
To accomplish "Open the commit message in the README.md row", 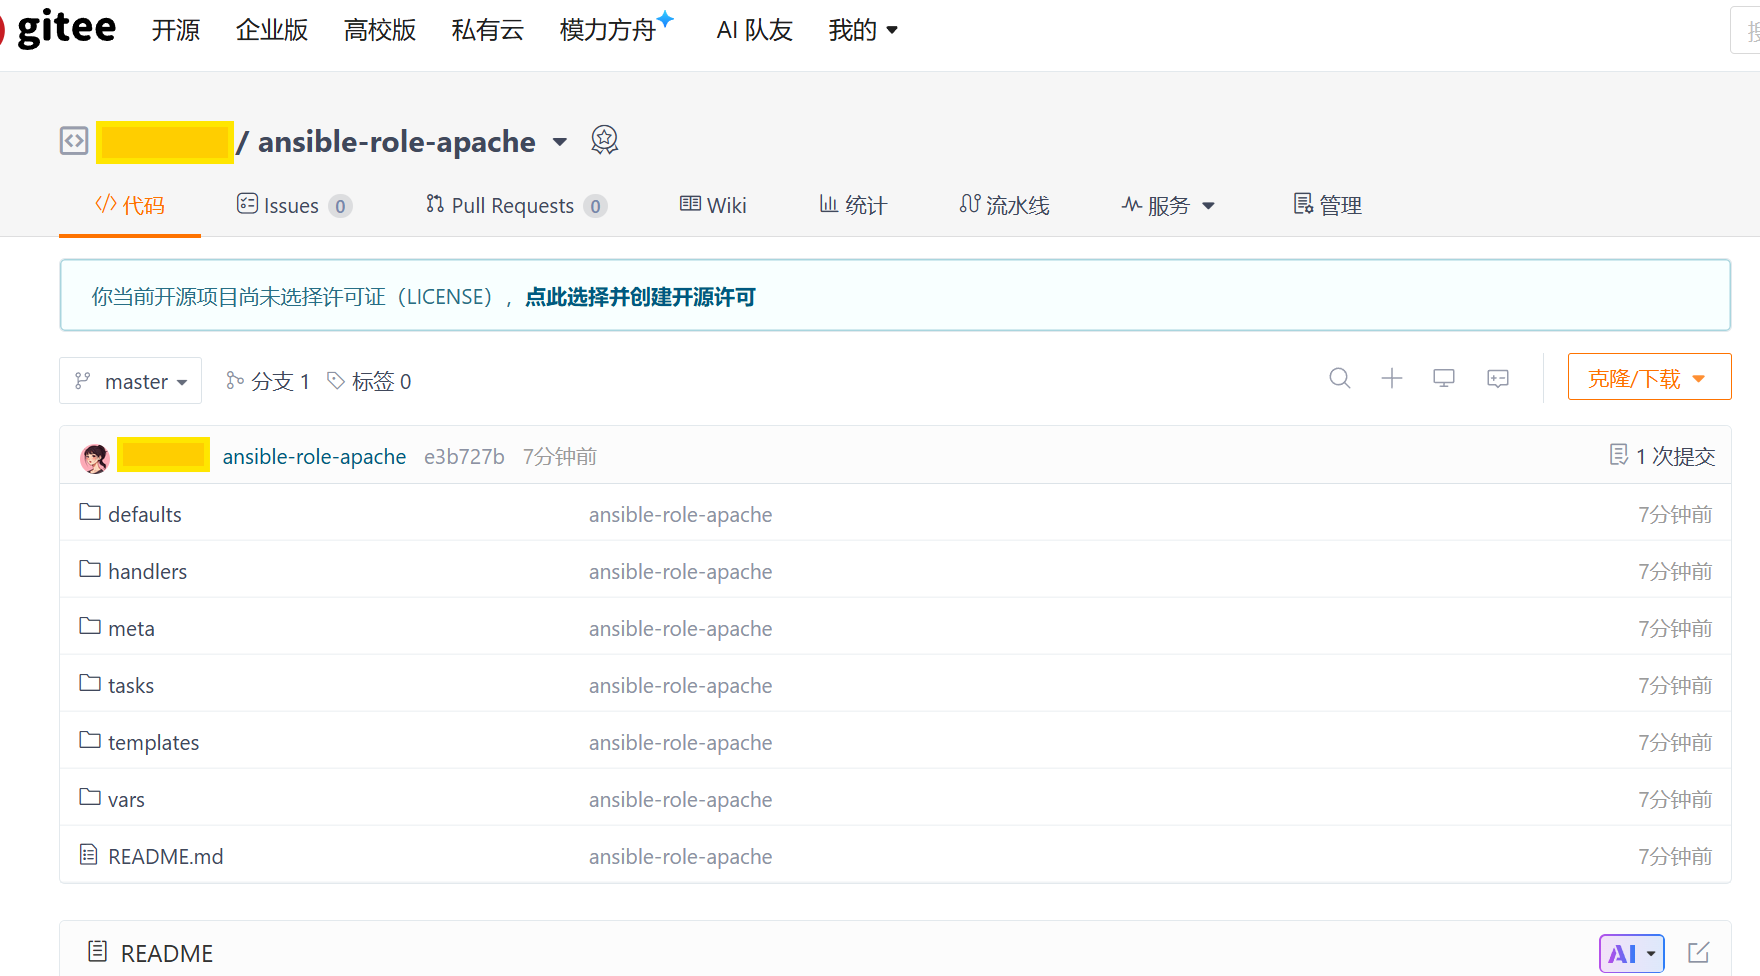I will (681, 856).
